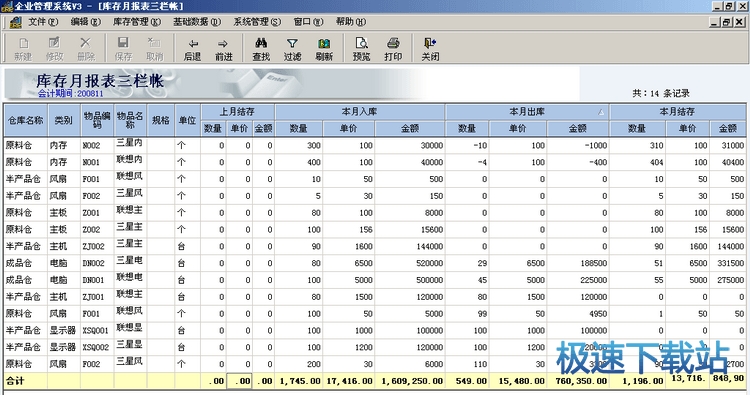
Task: Click the 合计 row label
Action: (x=15, y=381)
